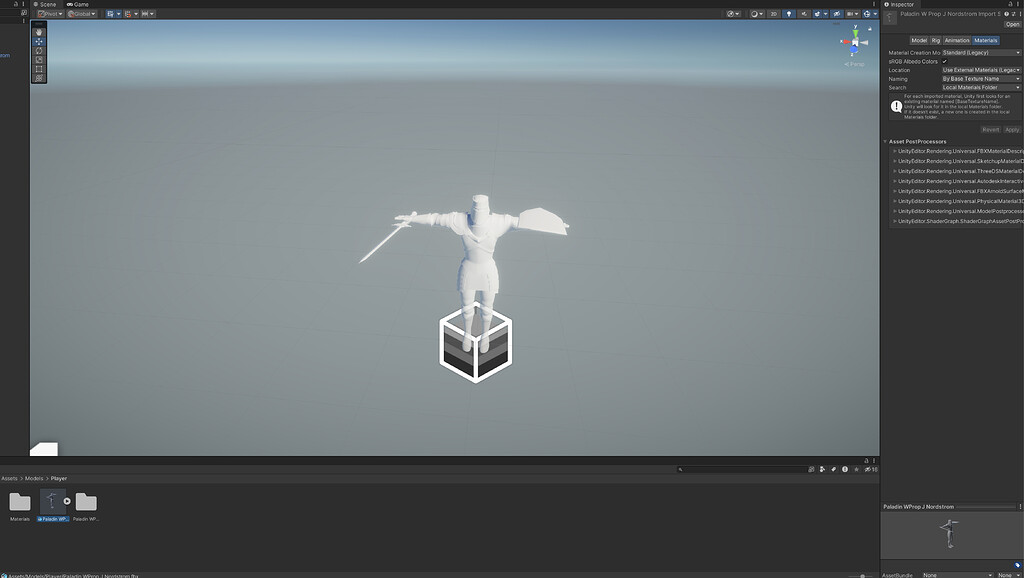The width and height of the screenshot is (1024, 578).
Task: Toggle the asset labels filter icon
Action: click(834, 468)
